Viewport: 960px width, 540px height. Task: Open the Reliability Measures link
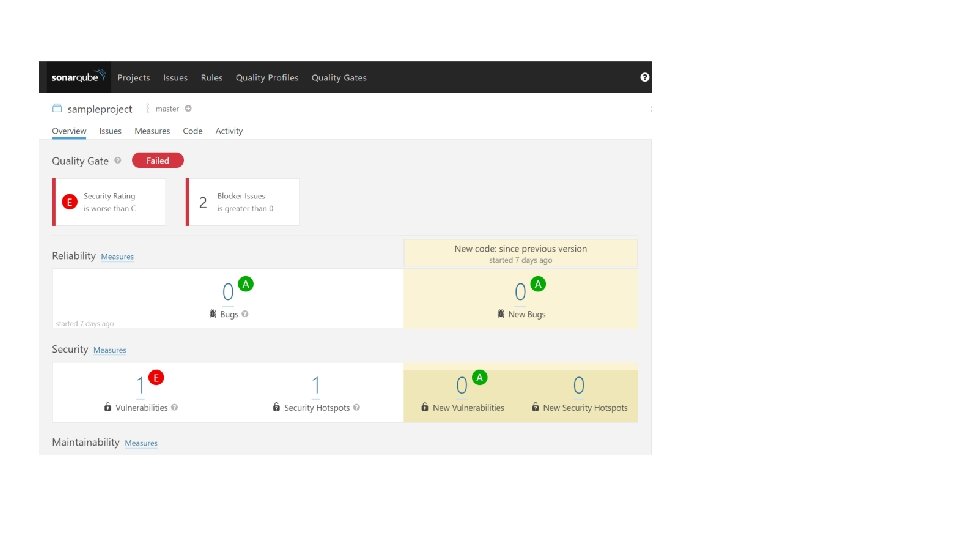(x=117, y=257)
